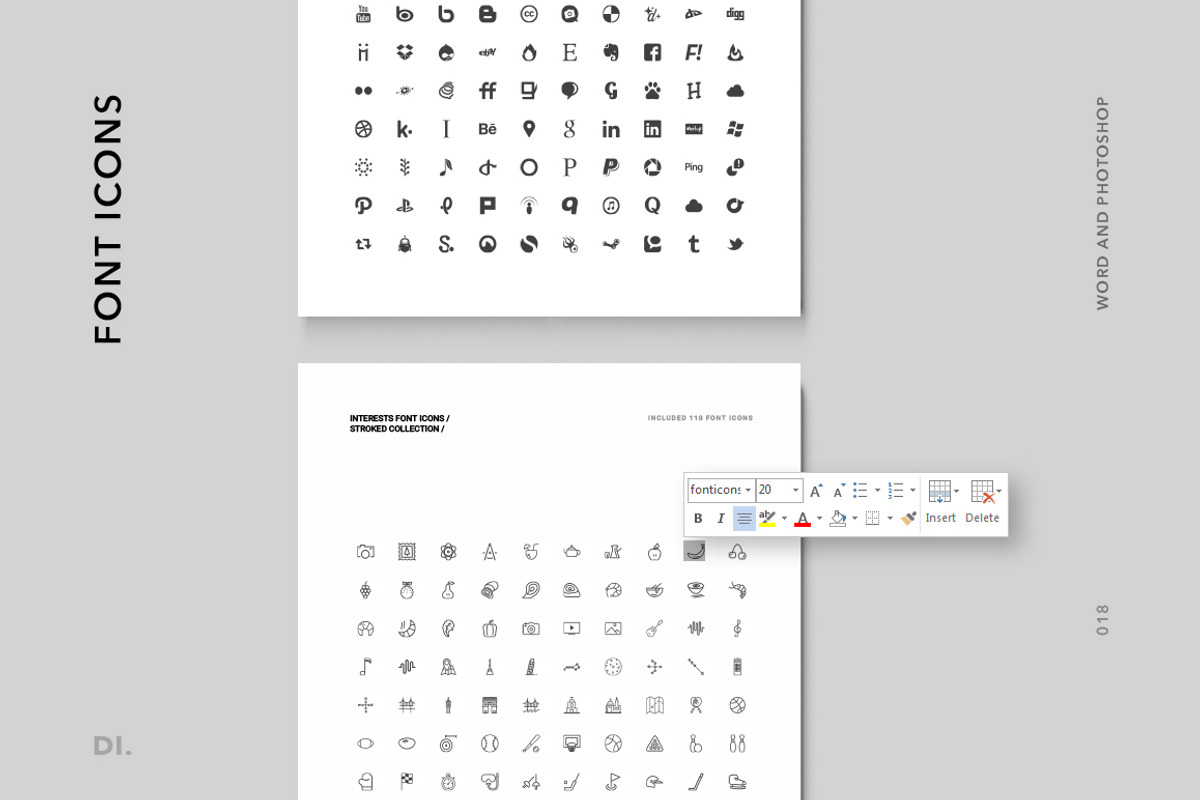Open the font color dropdown arrow
The width and height of the screenshot is (1200, 800).
(x=819, y=518)
